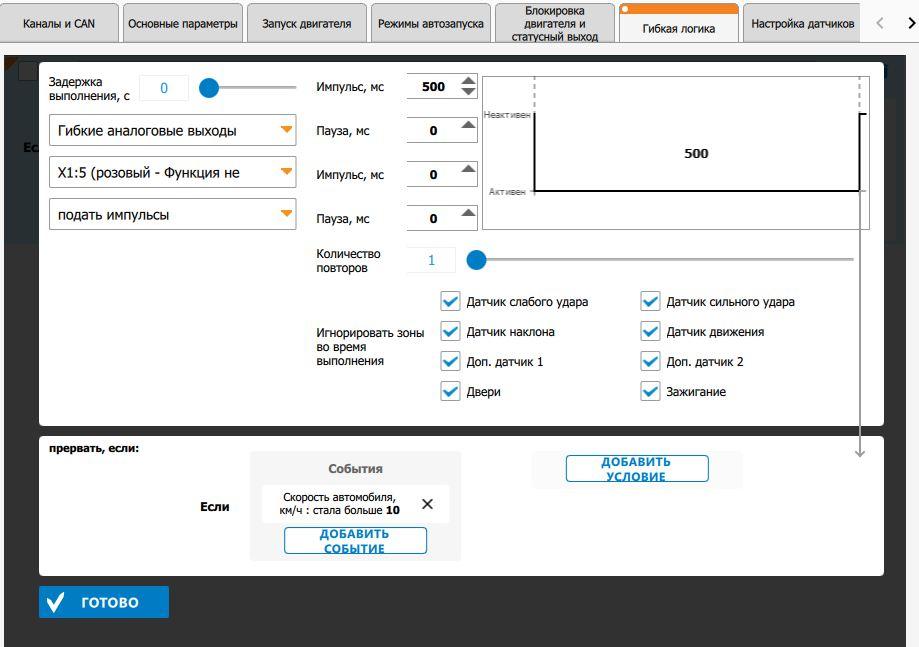The width and height of the screenshot is (919, 647).
Task: Toggle Датчик движения checkbox
Action: pyautogui.click(x=650, y=332)
